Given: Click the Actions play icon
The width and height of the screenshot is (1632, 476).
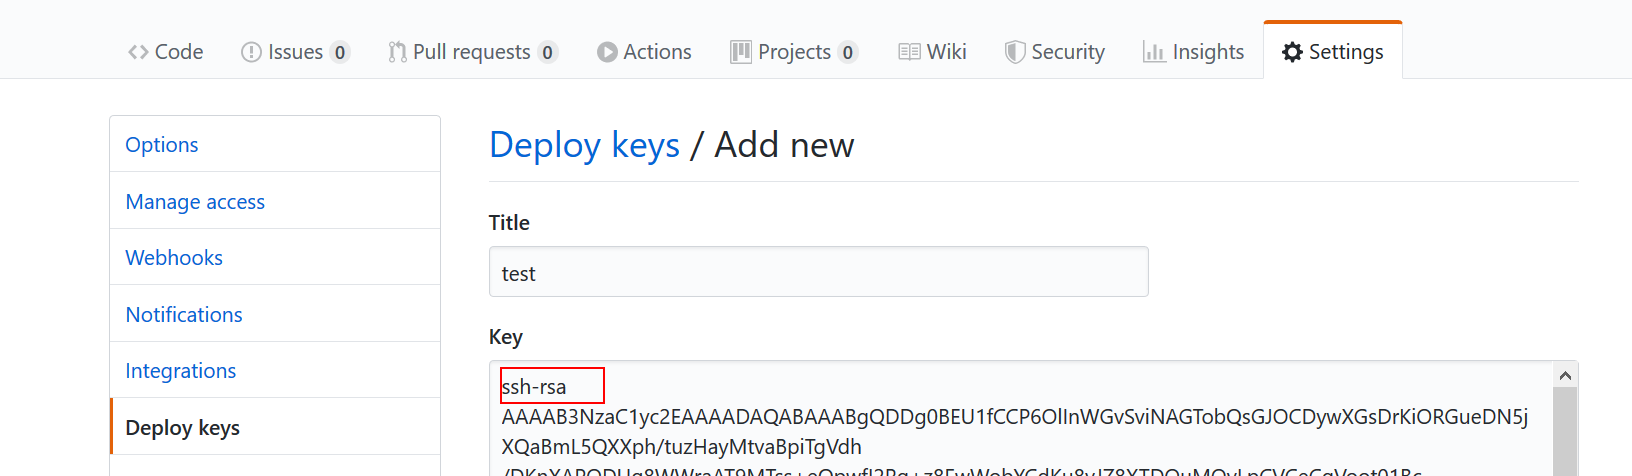Looking at the screenshot, I should pos(607,52).
